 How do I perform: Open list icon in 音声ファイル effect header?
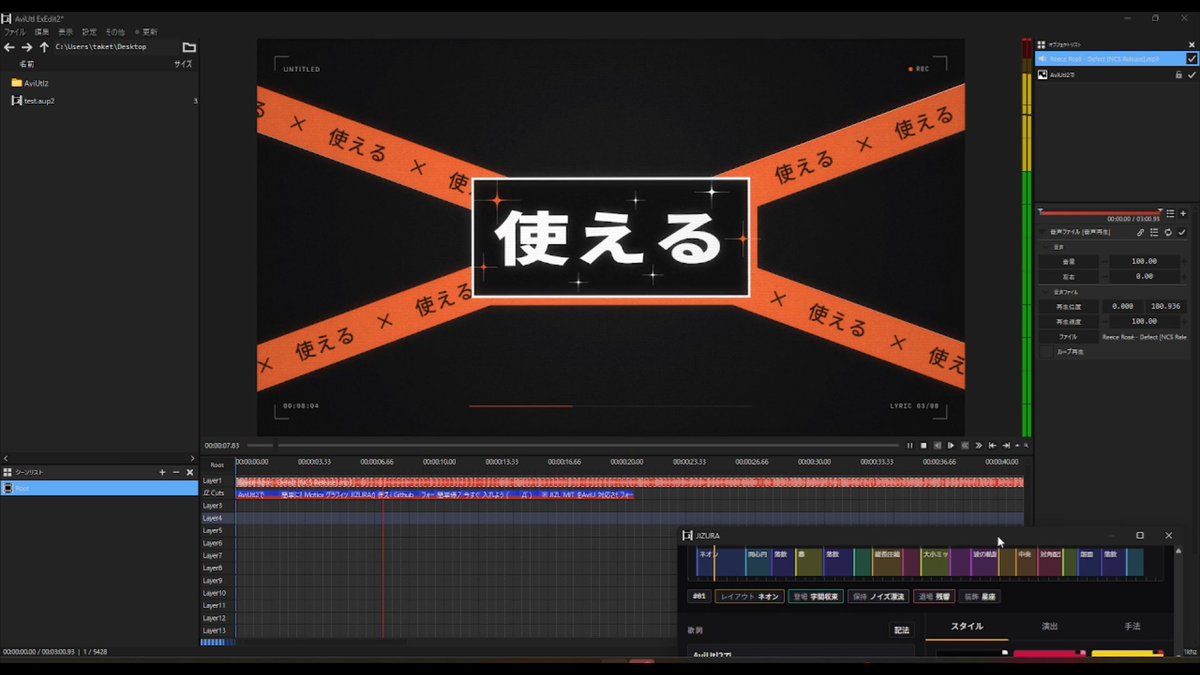[1154, 232]
